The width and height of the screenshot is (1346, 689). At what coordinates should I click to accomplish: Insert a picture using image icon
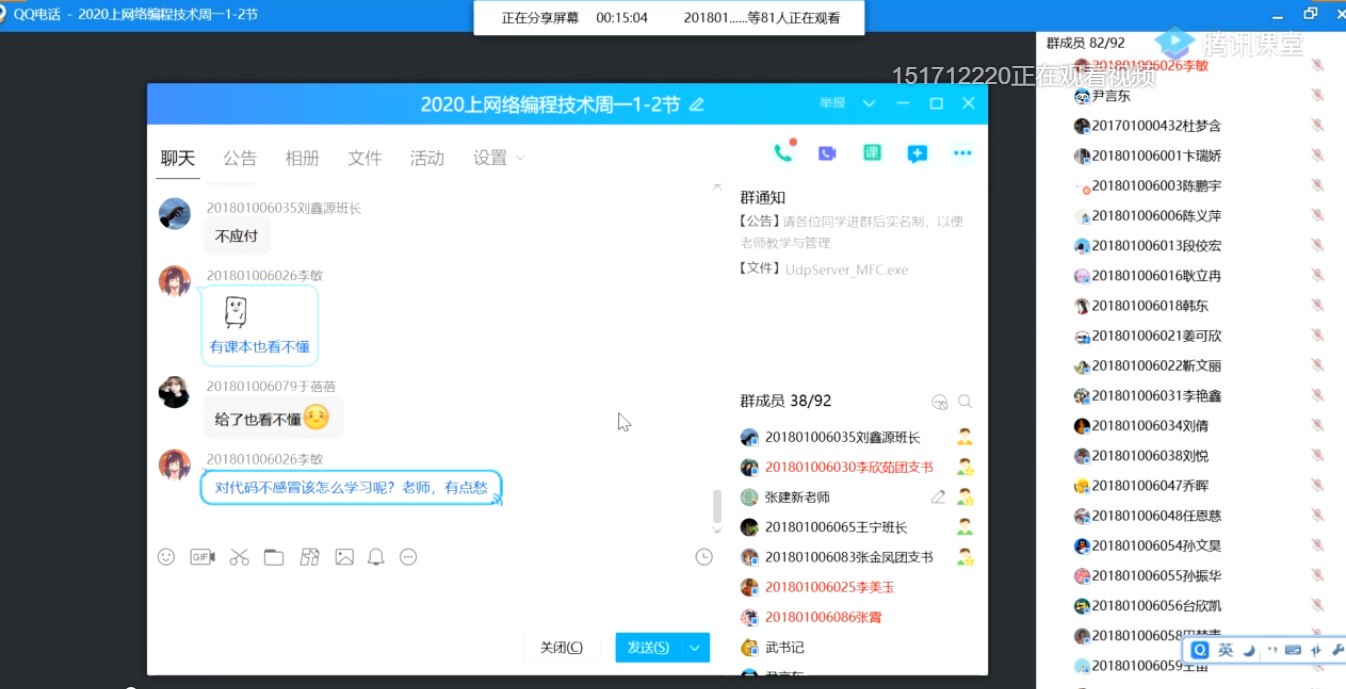[x=344, y=557]
